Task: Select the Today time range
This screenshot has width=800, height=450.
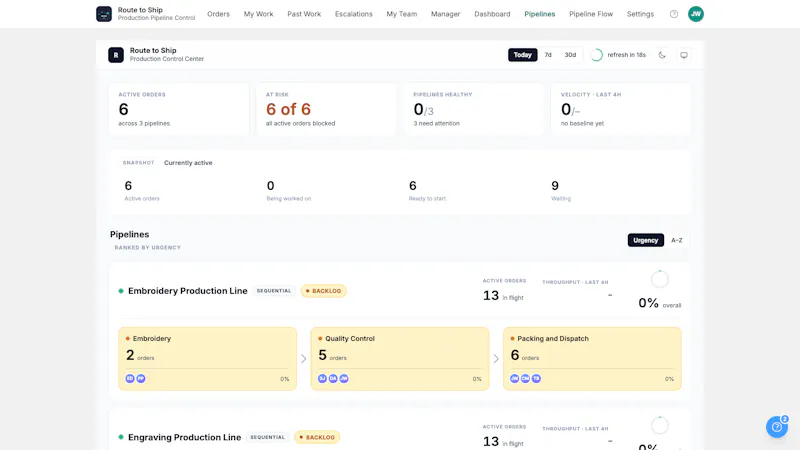Action: [522, 55]
